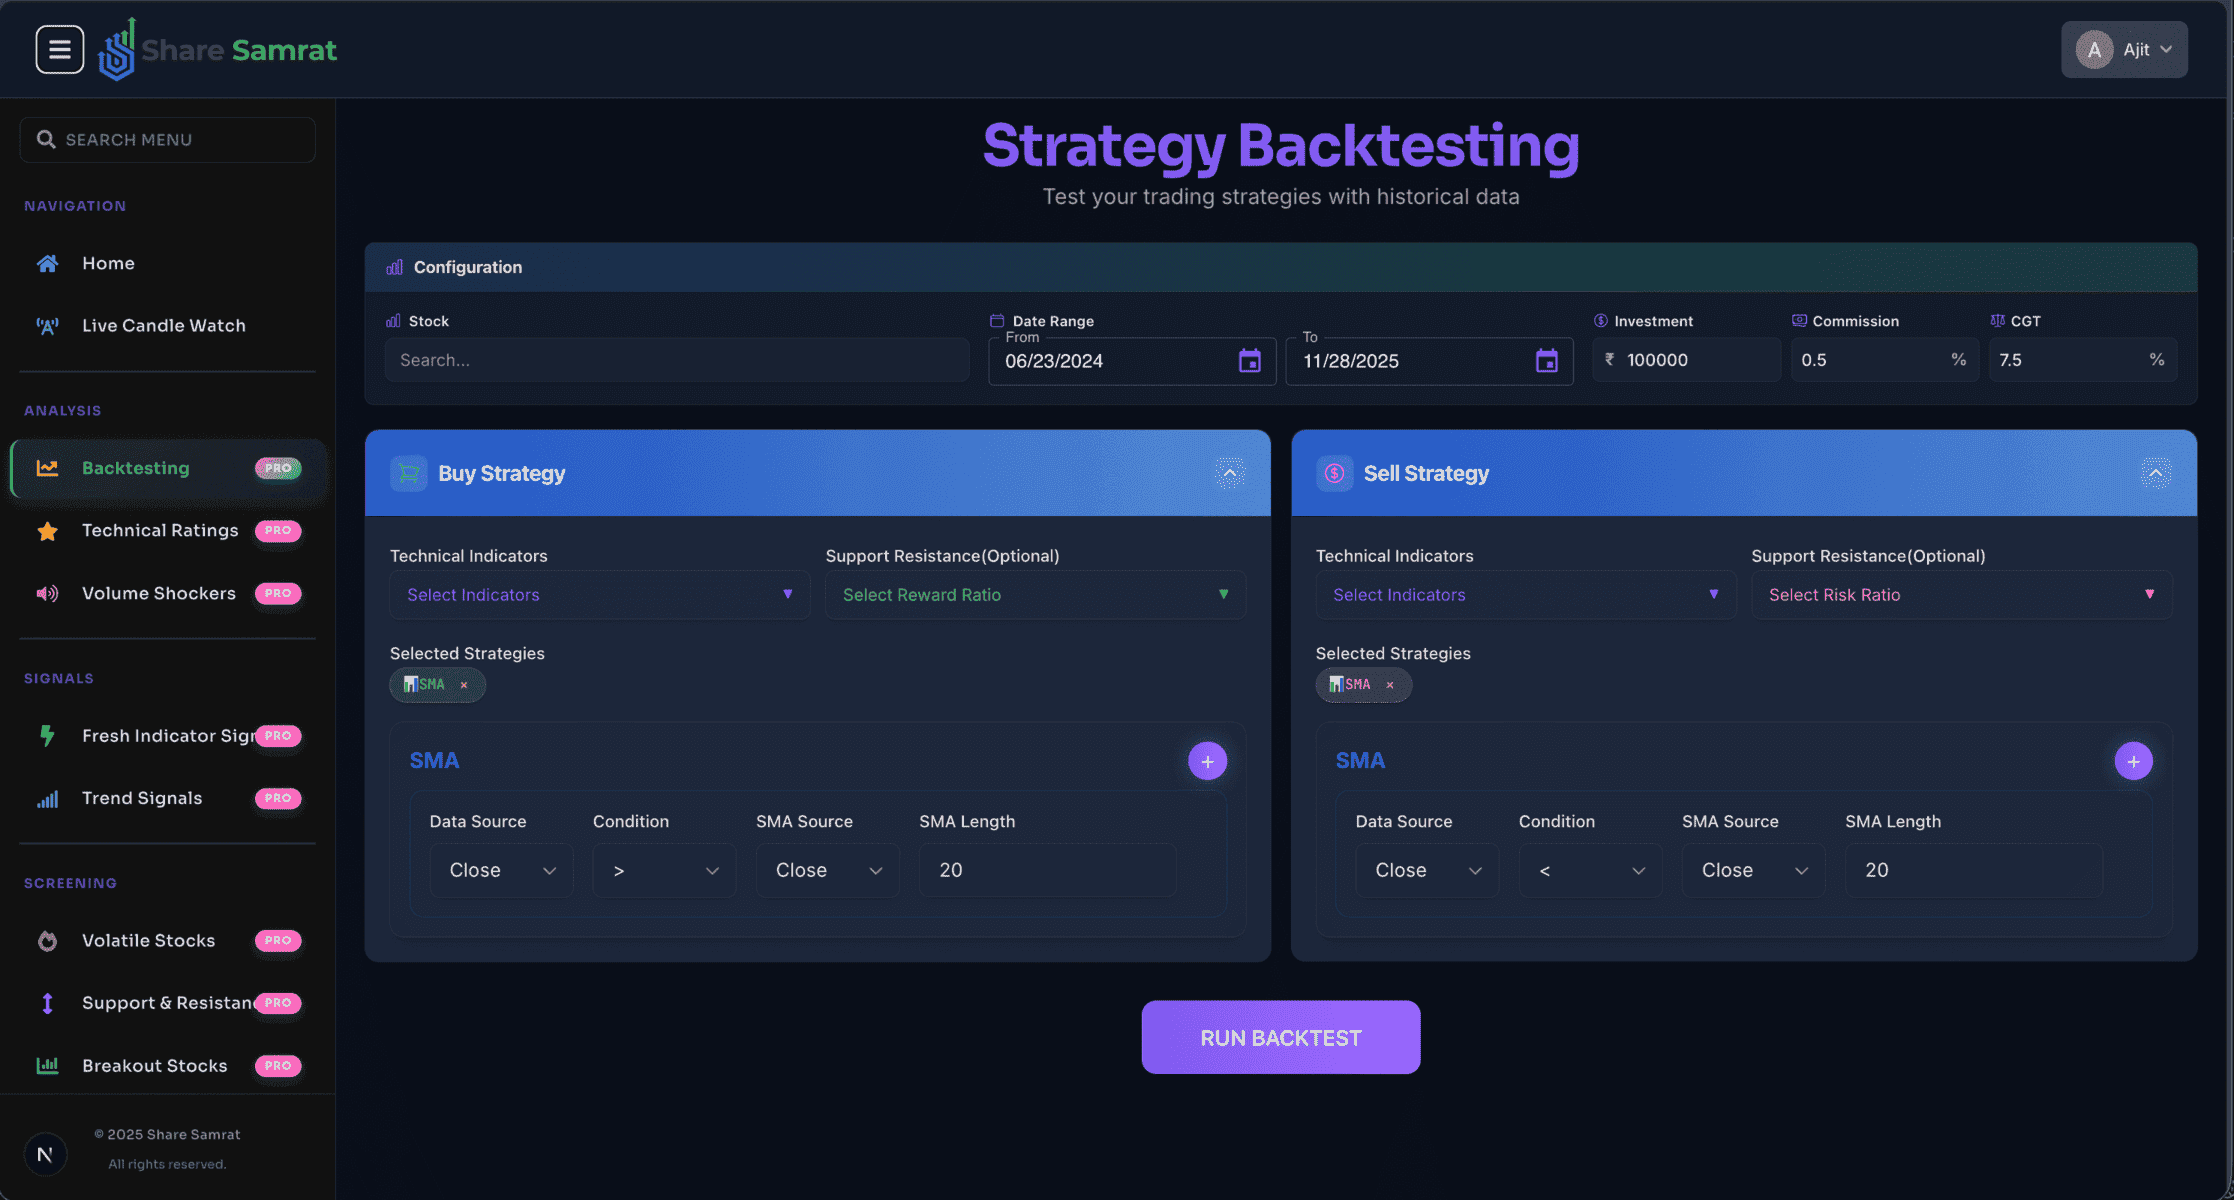Remove the SMA tag from Sell Strategy
The image size is (2234, 1200).
coord(1390,685)
